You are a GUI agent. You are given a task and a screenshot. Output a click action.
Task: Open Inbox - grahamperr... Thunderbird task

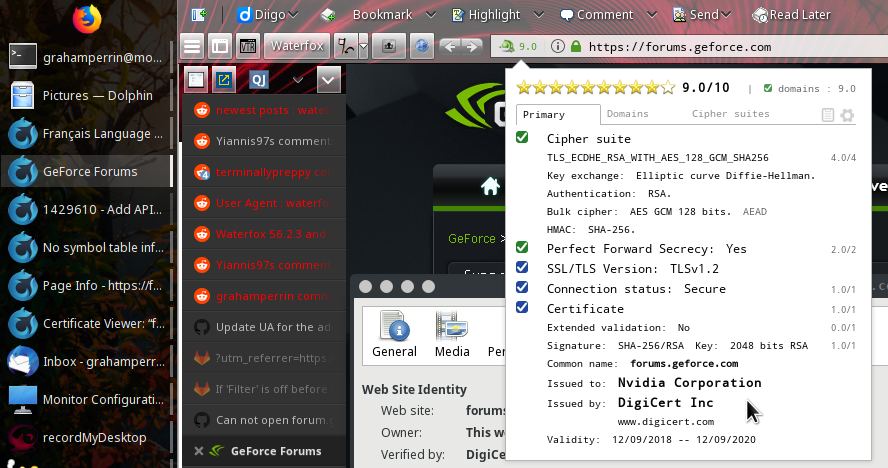(87, 361)
